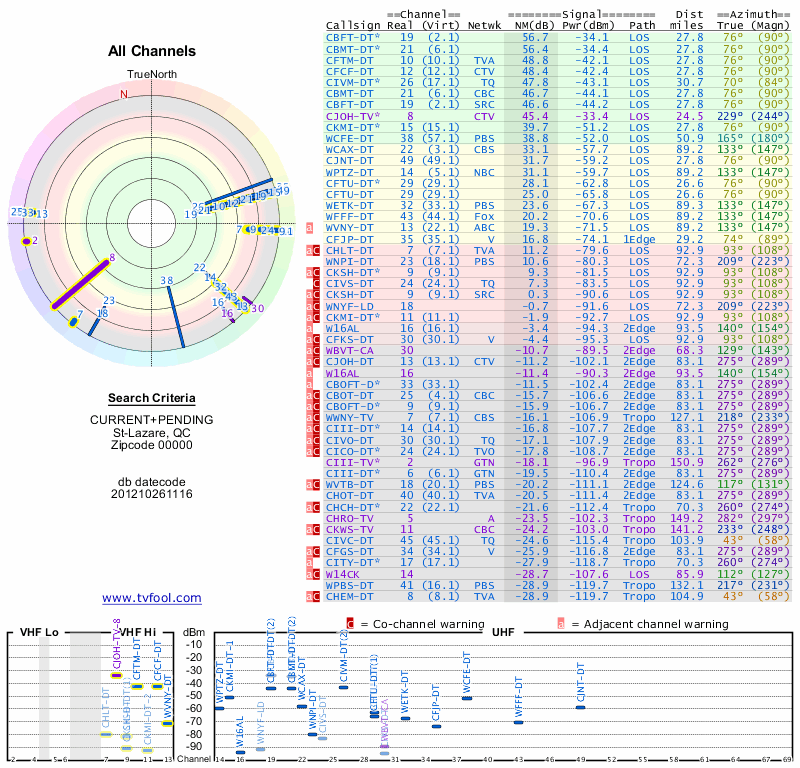This screenshot has height=768, width=800.
Task: Select the WFFF-DT marker in spectrum chart
Action: [518, 721]
